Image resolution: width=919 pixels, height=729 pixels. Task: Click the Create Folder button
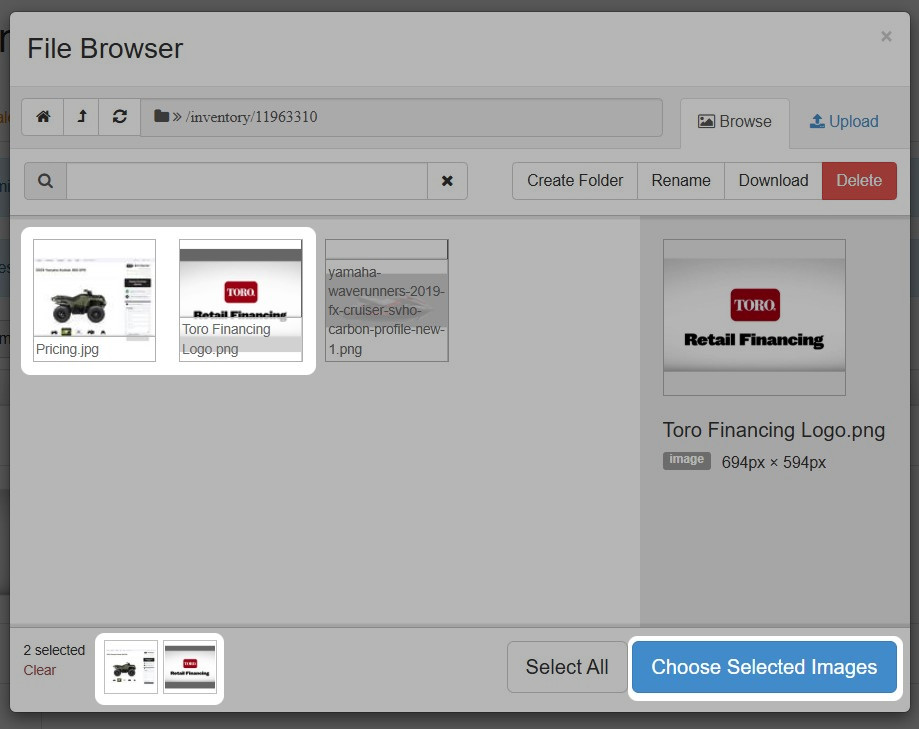pos(575,180)
